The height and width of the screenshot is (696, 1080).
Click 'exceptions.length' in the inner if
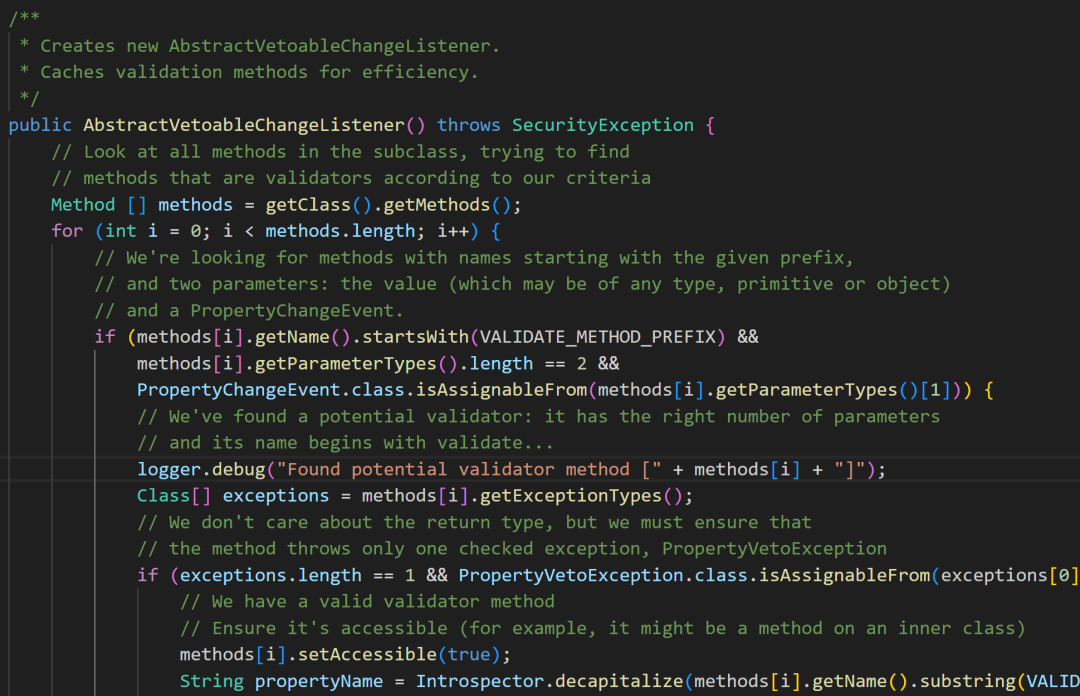point(271,575)
